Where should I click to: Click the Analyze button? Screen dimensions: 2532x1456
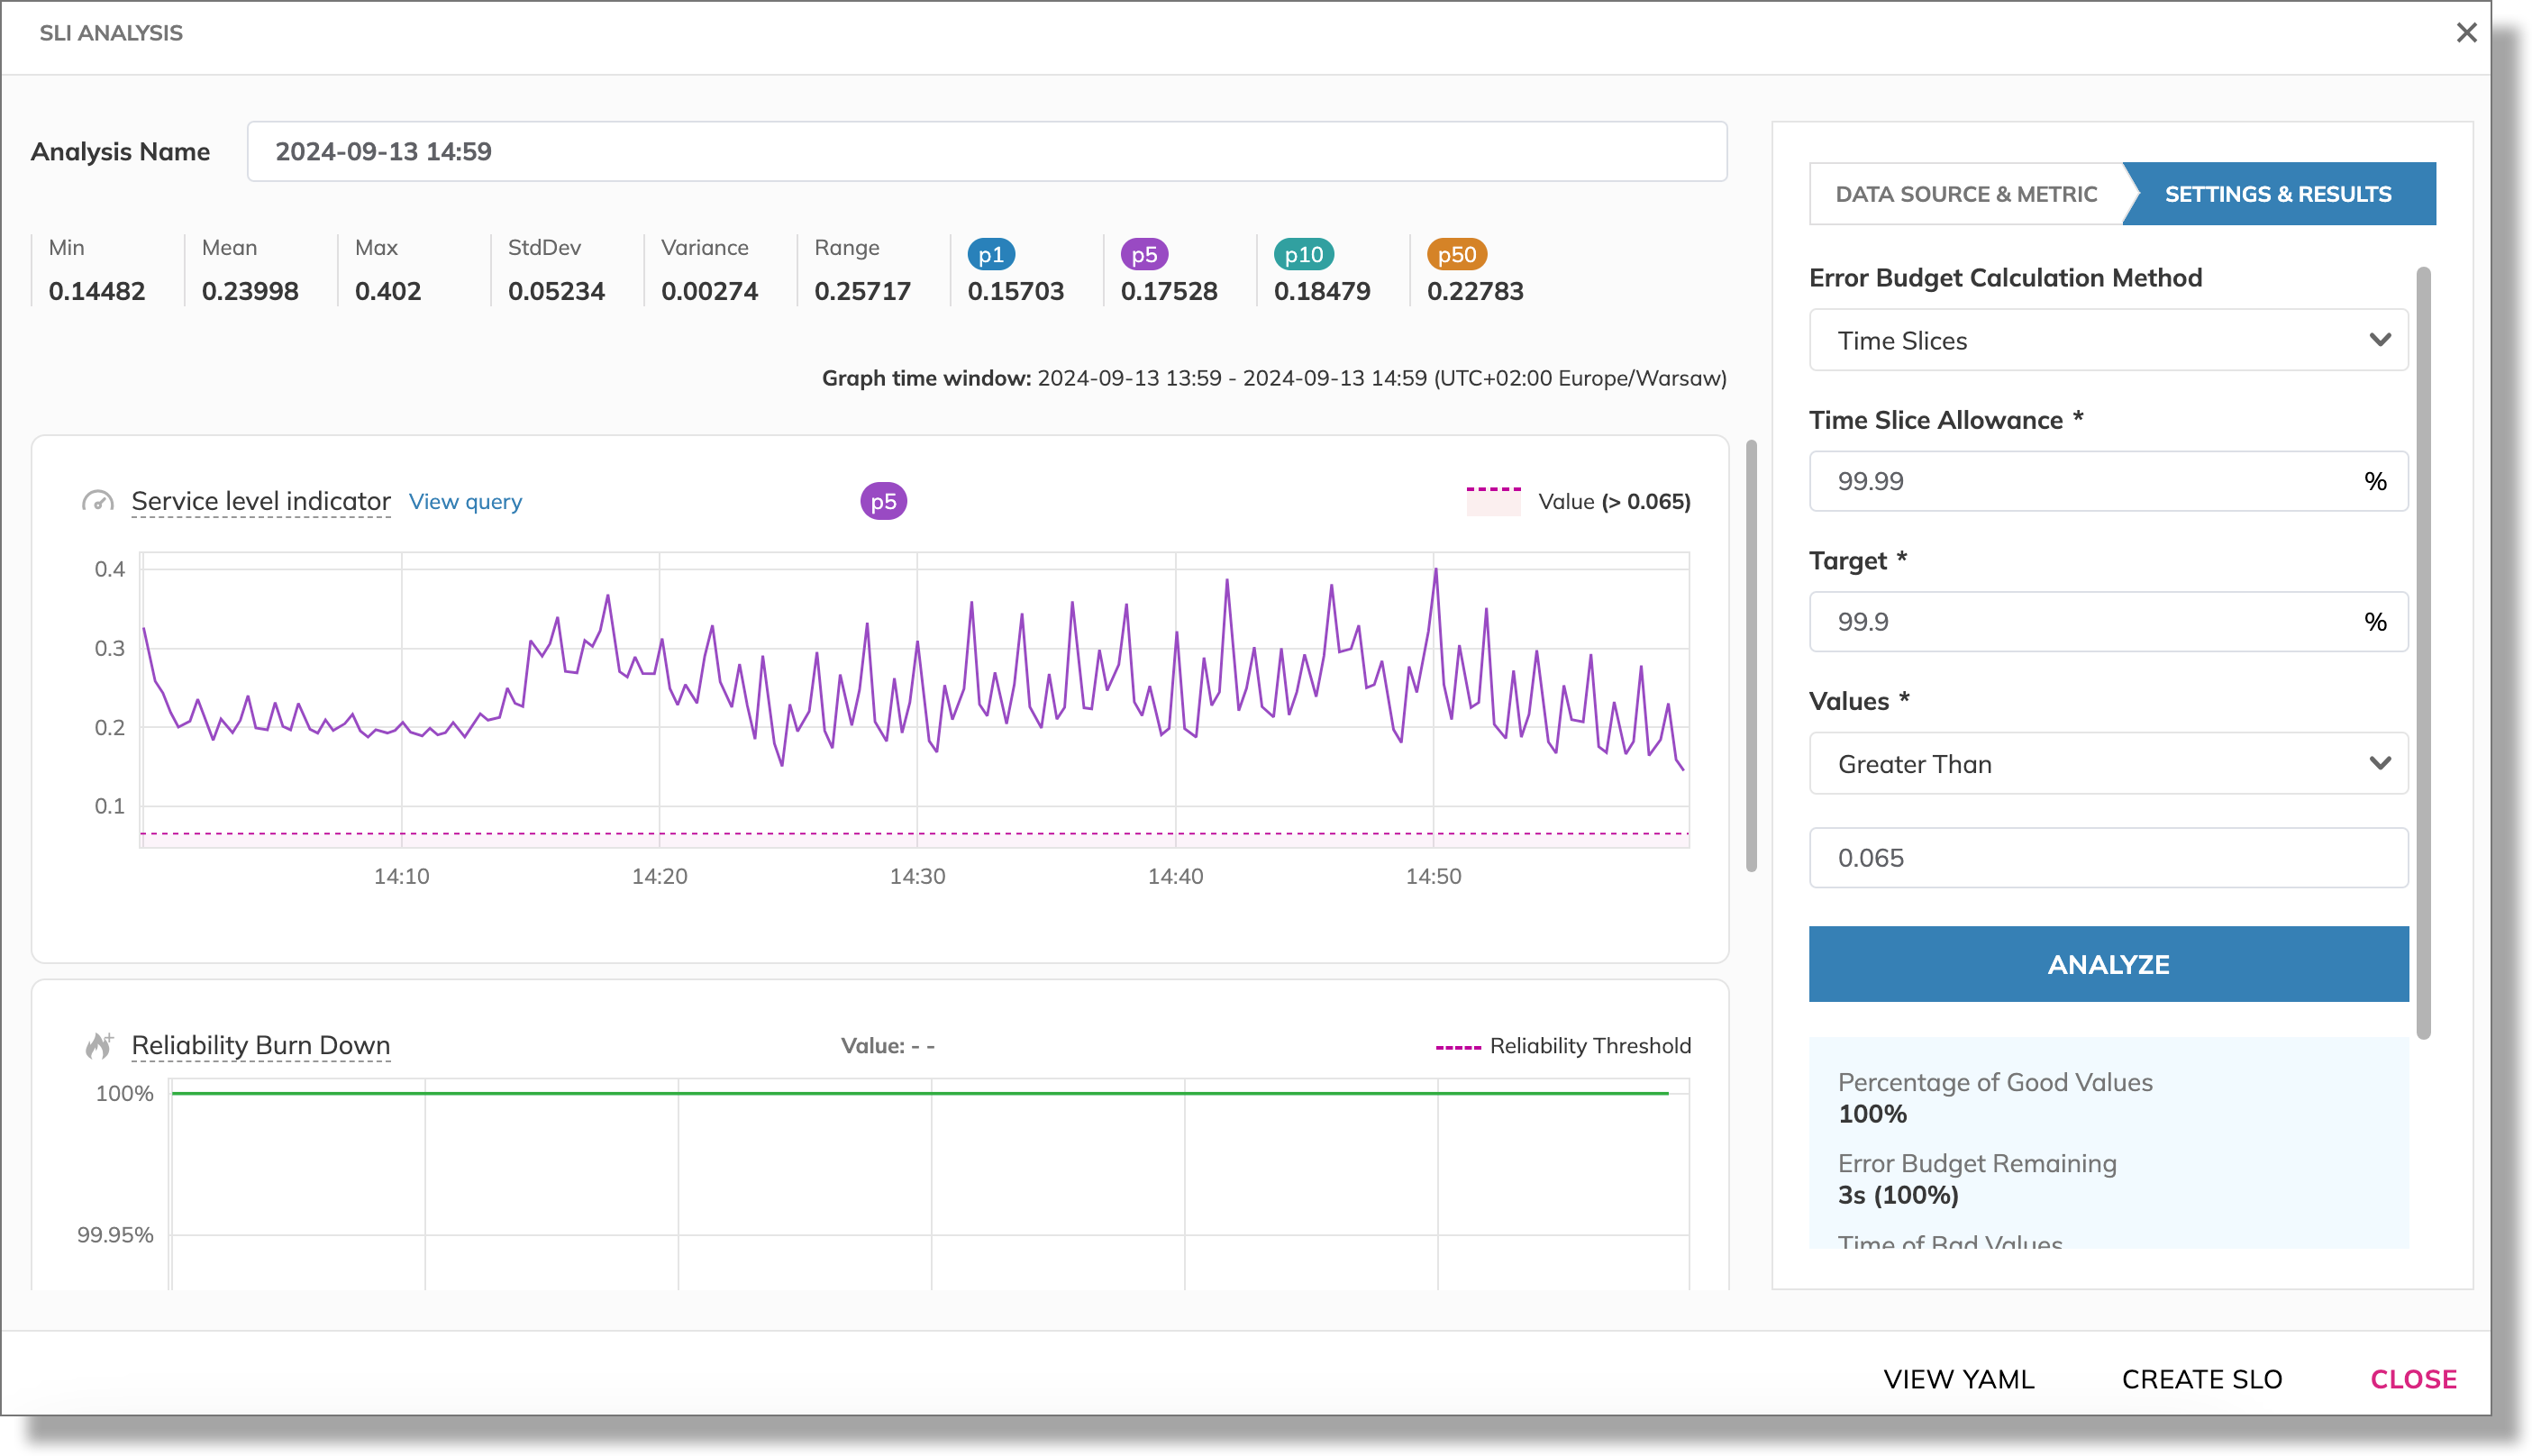tap(2108, 964)
